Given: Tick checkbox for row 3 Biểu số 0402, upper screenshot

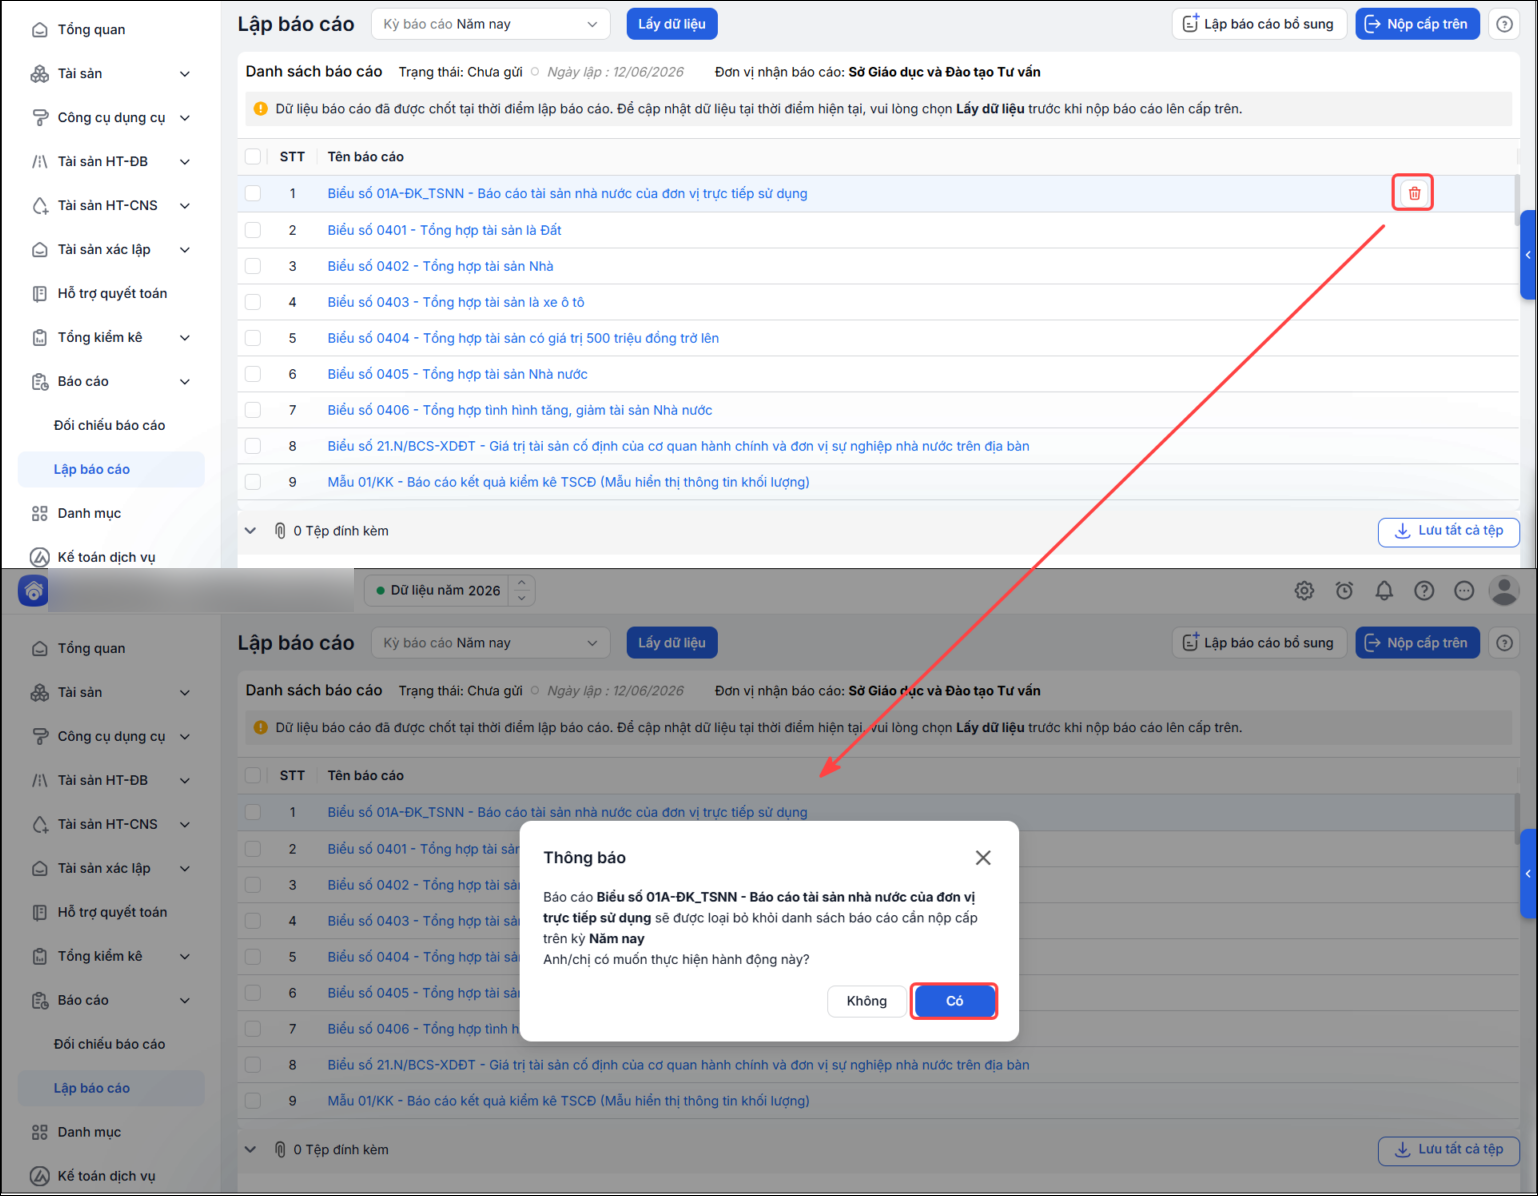Looking at the screenshot, I should tap(253, 266).
